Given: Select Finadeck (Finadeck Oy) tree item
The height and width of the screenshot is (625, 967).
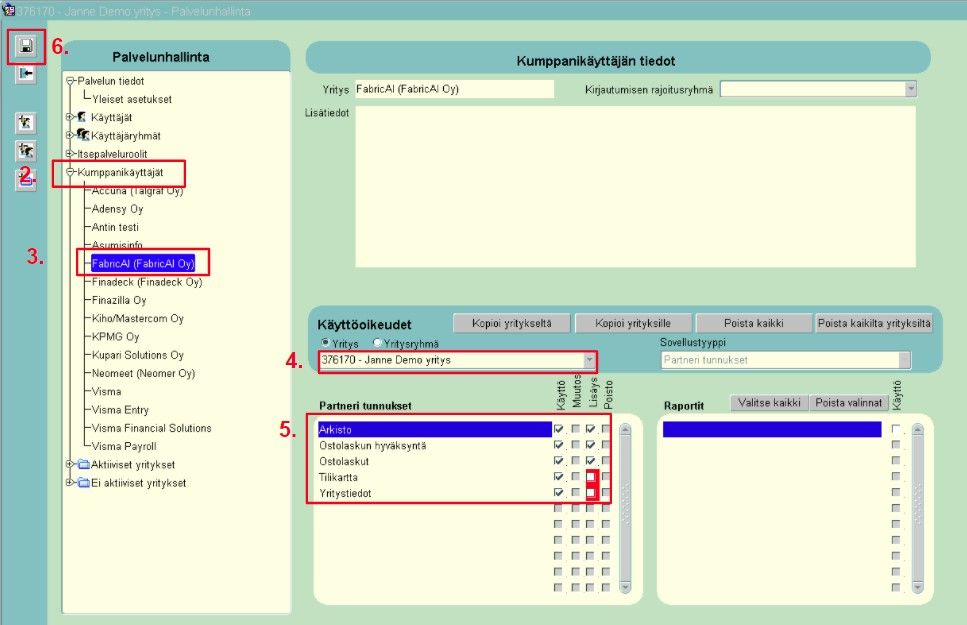Looking at the screenshot, I should 147,282.
